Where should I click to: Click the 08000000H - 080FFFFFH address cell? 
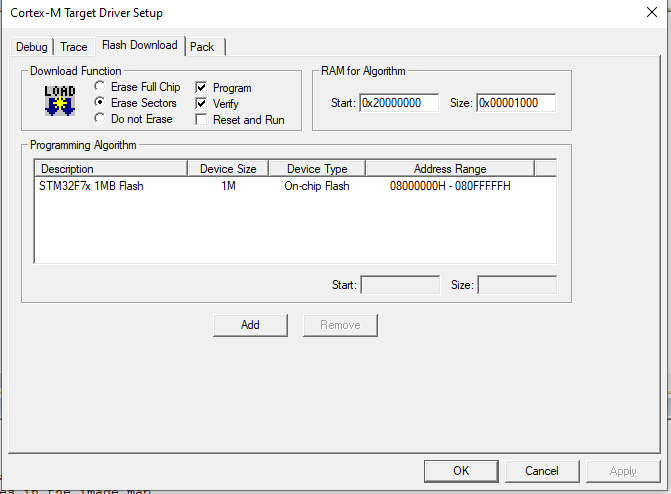pyautogui.click(x=450, y=186)
